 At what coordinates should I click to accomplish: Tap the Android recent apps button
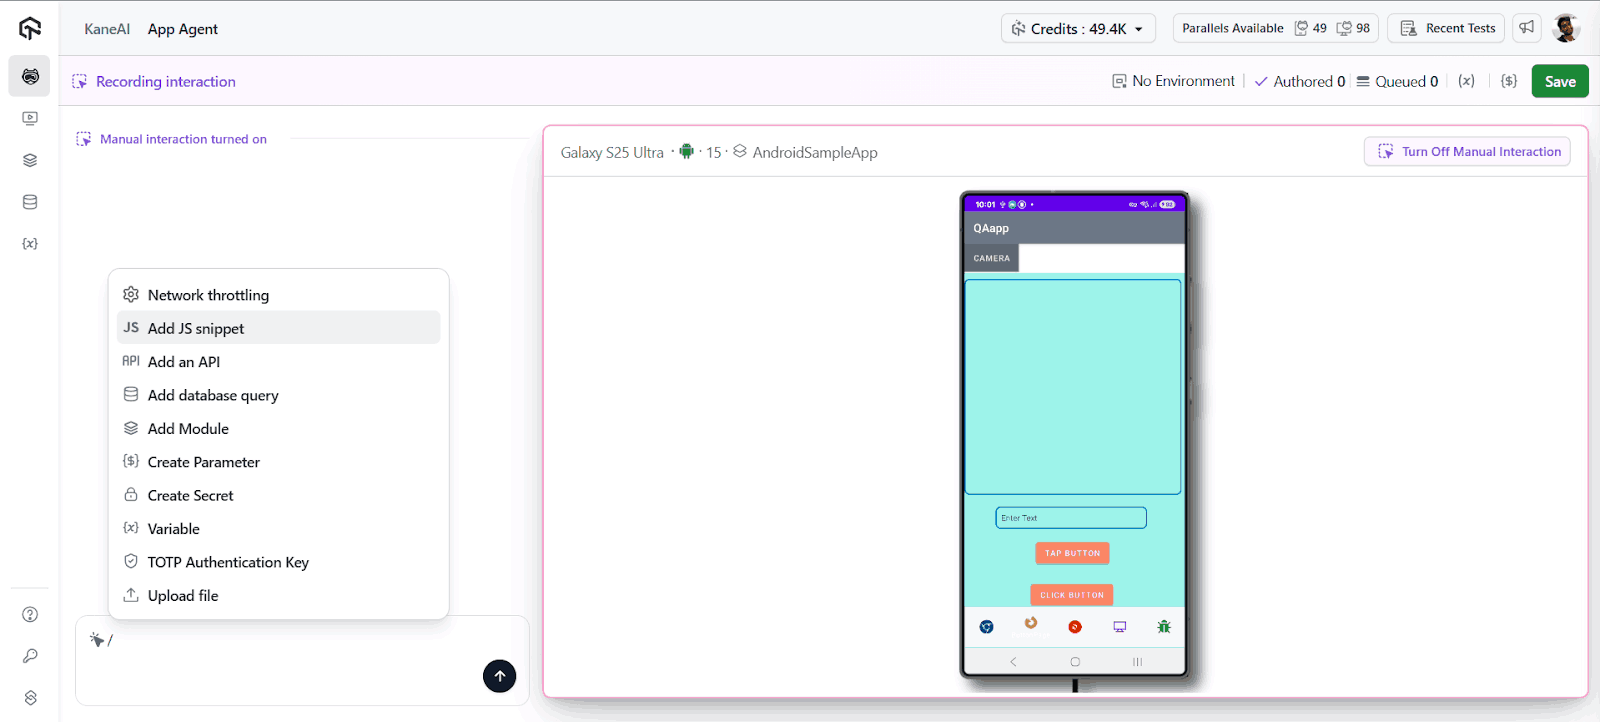[1137, 662]
